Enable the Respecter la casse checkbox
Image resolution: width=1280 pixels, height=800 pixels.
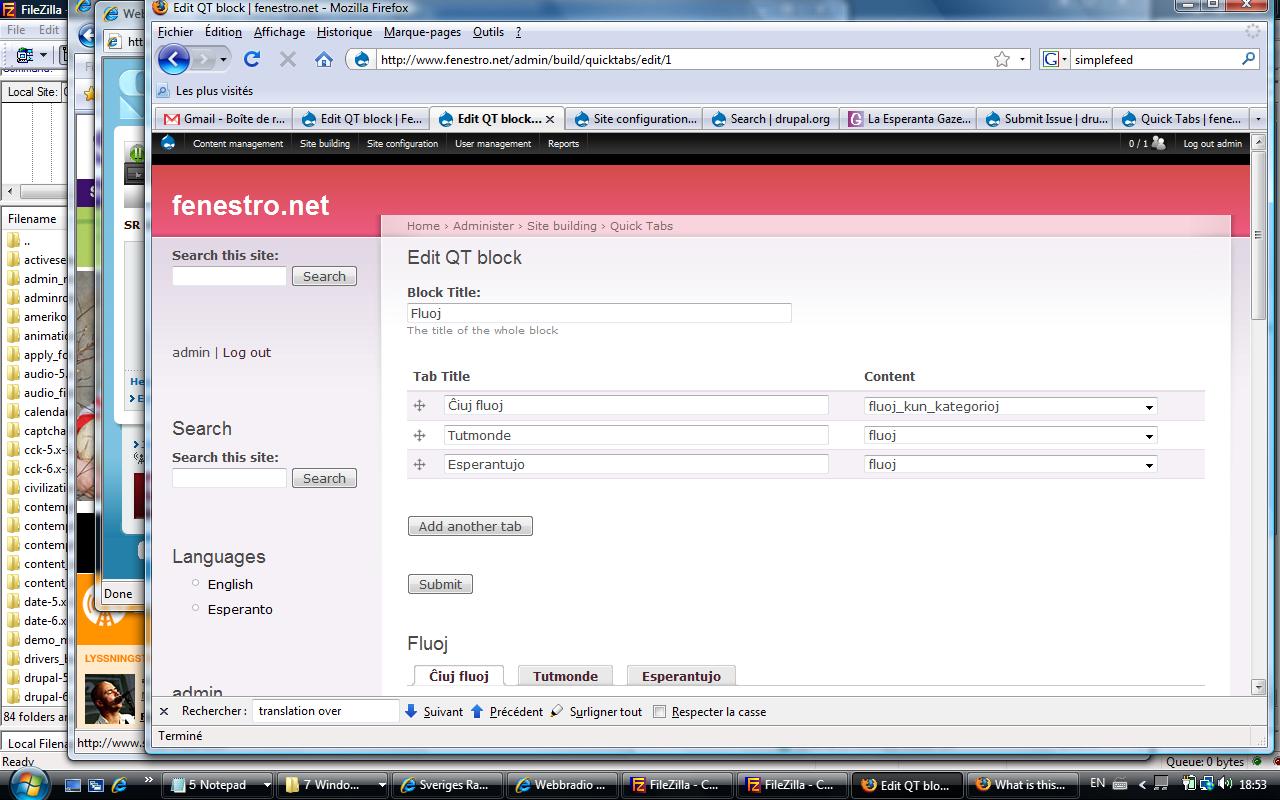pyautogui.click(x=659, y=712)
